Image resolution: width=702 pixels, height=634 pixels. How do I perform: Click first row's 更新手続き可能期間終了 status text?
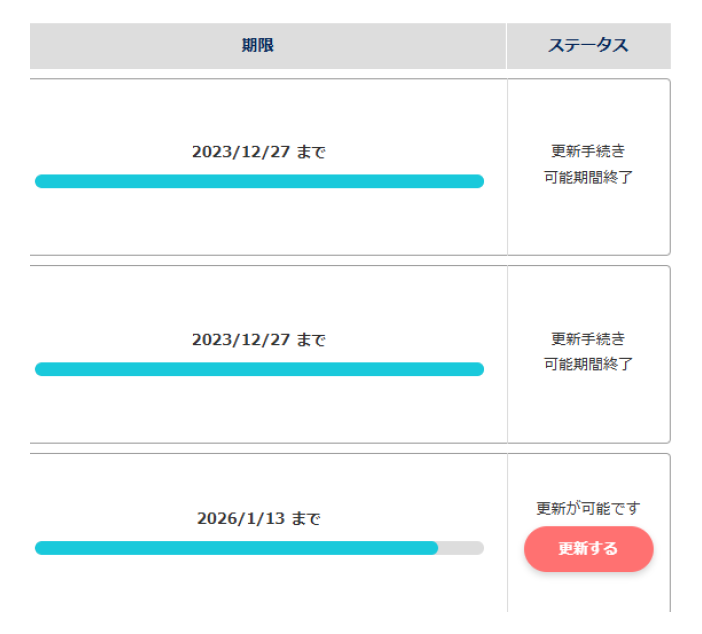click(x=588, y=164)
